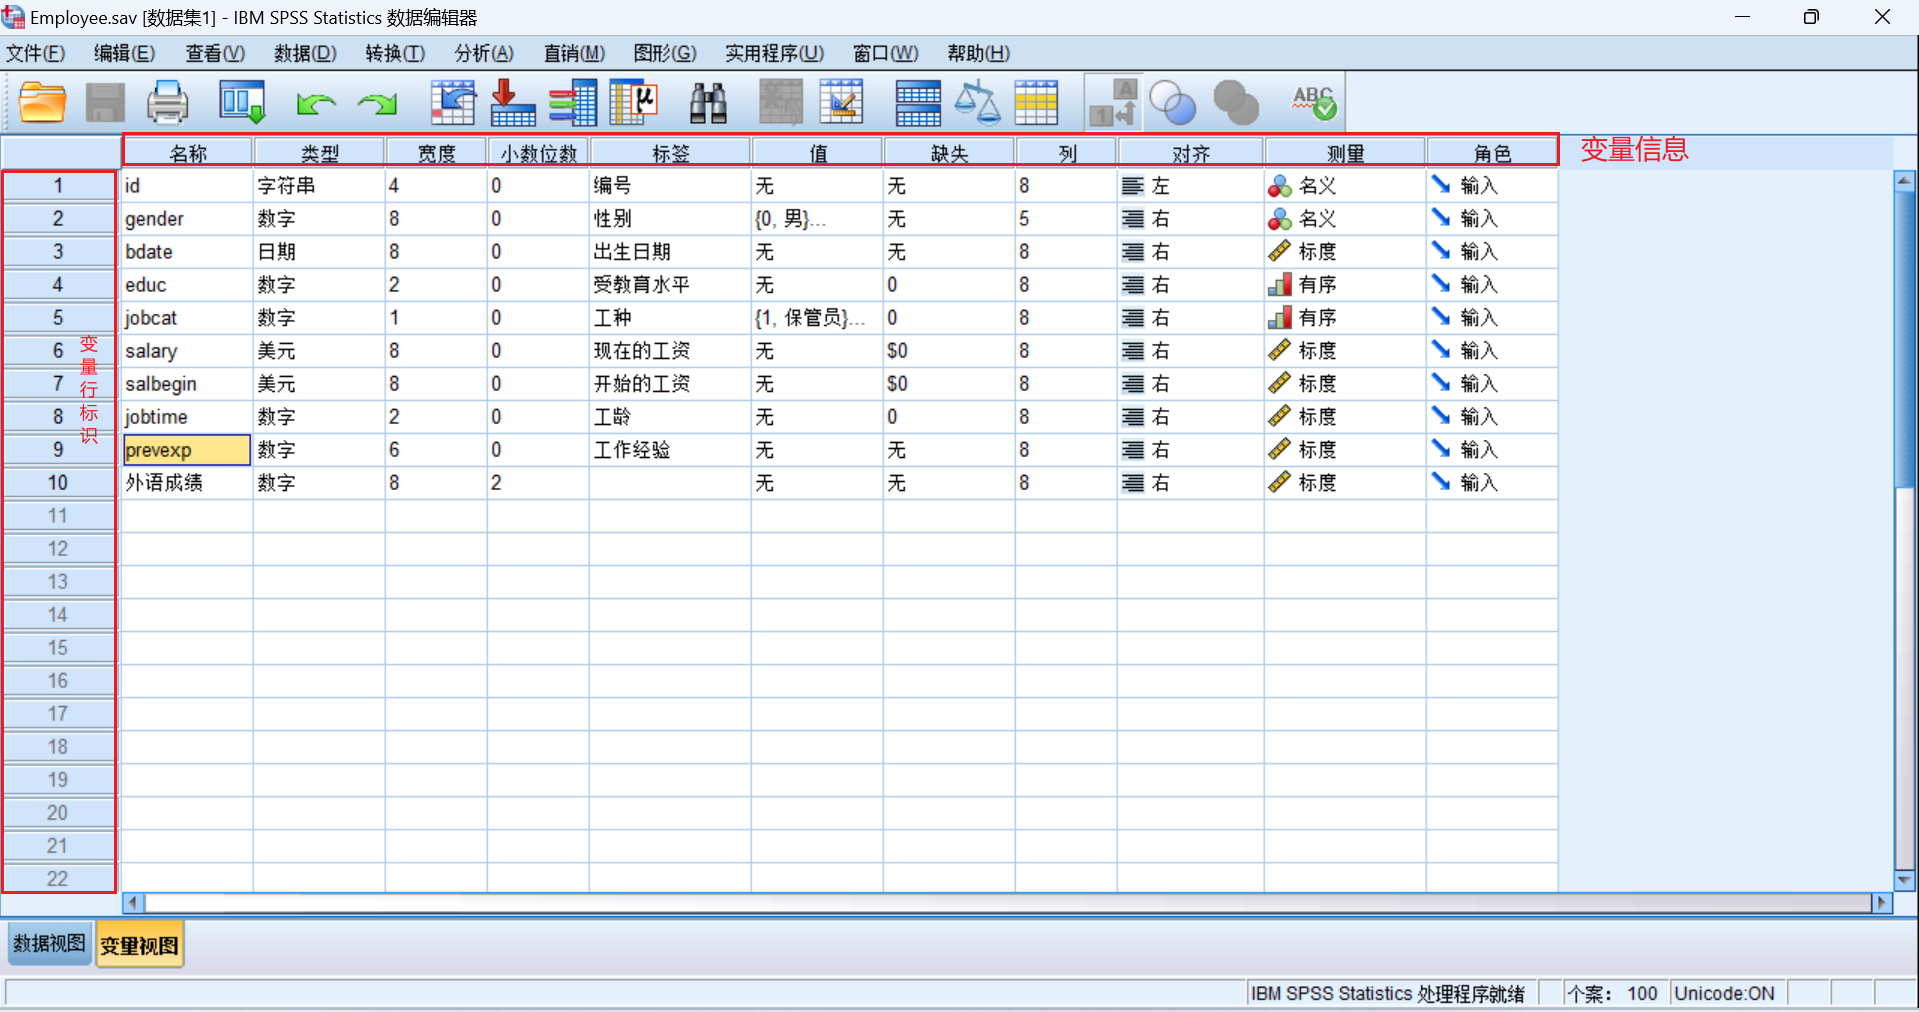Click the 测量 column header
Viewport: 1919px width, 1012px height.
tap(1345, 153)
